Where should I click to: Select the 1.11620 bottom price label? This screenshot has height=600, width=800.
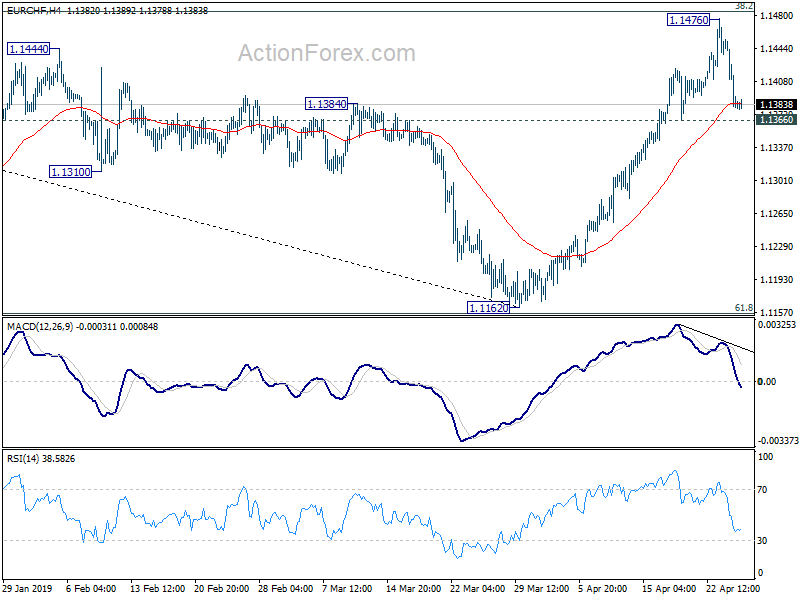(x=489, y=308)
